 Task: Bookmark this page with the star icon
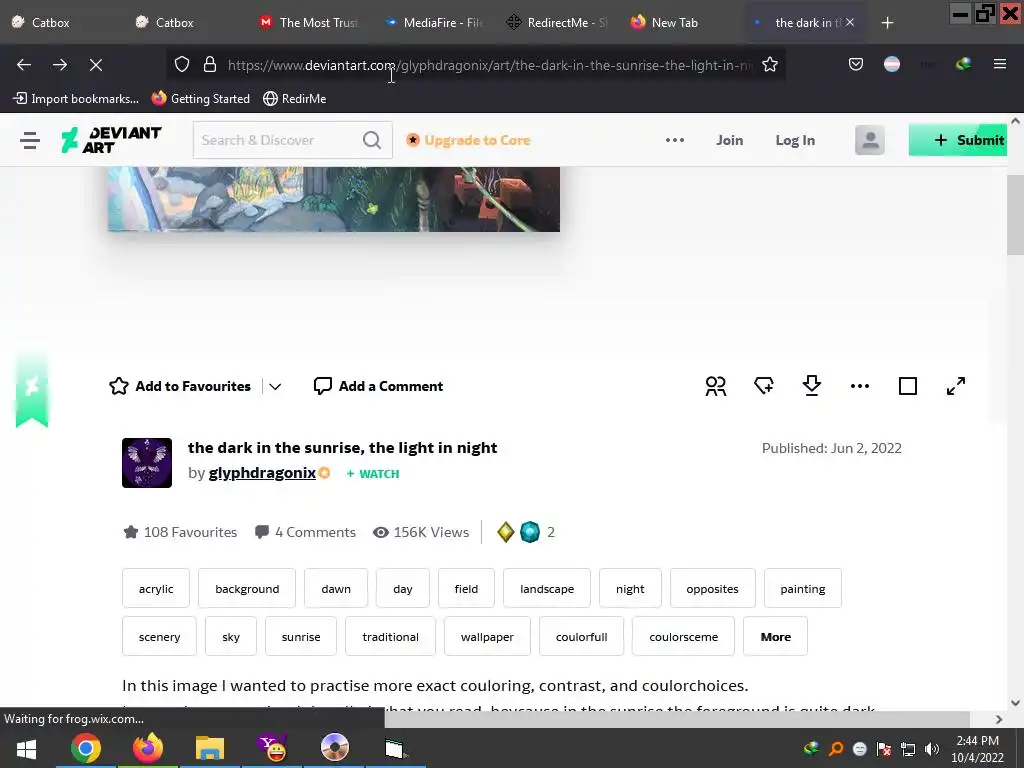pyautogui.click(x=770, y=64)
